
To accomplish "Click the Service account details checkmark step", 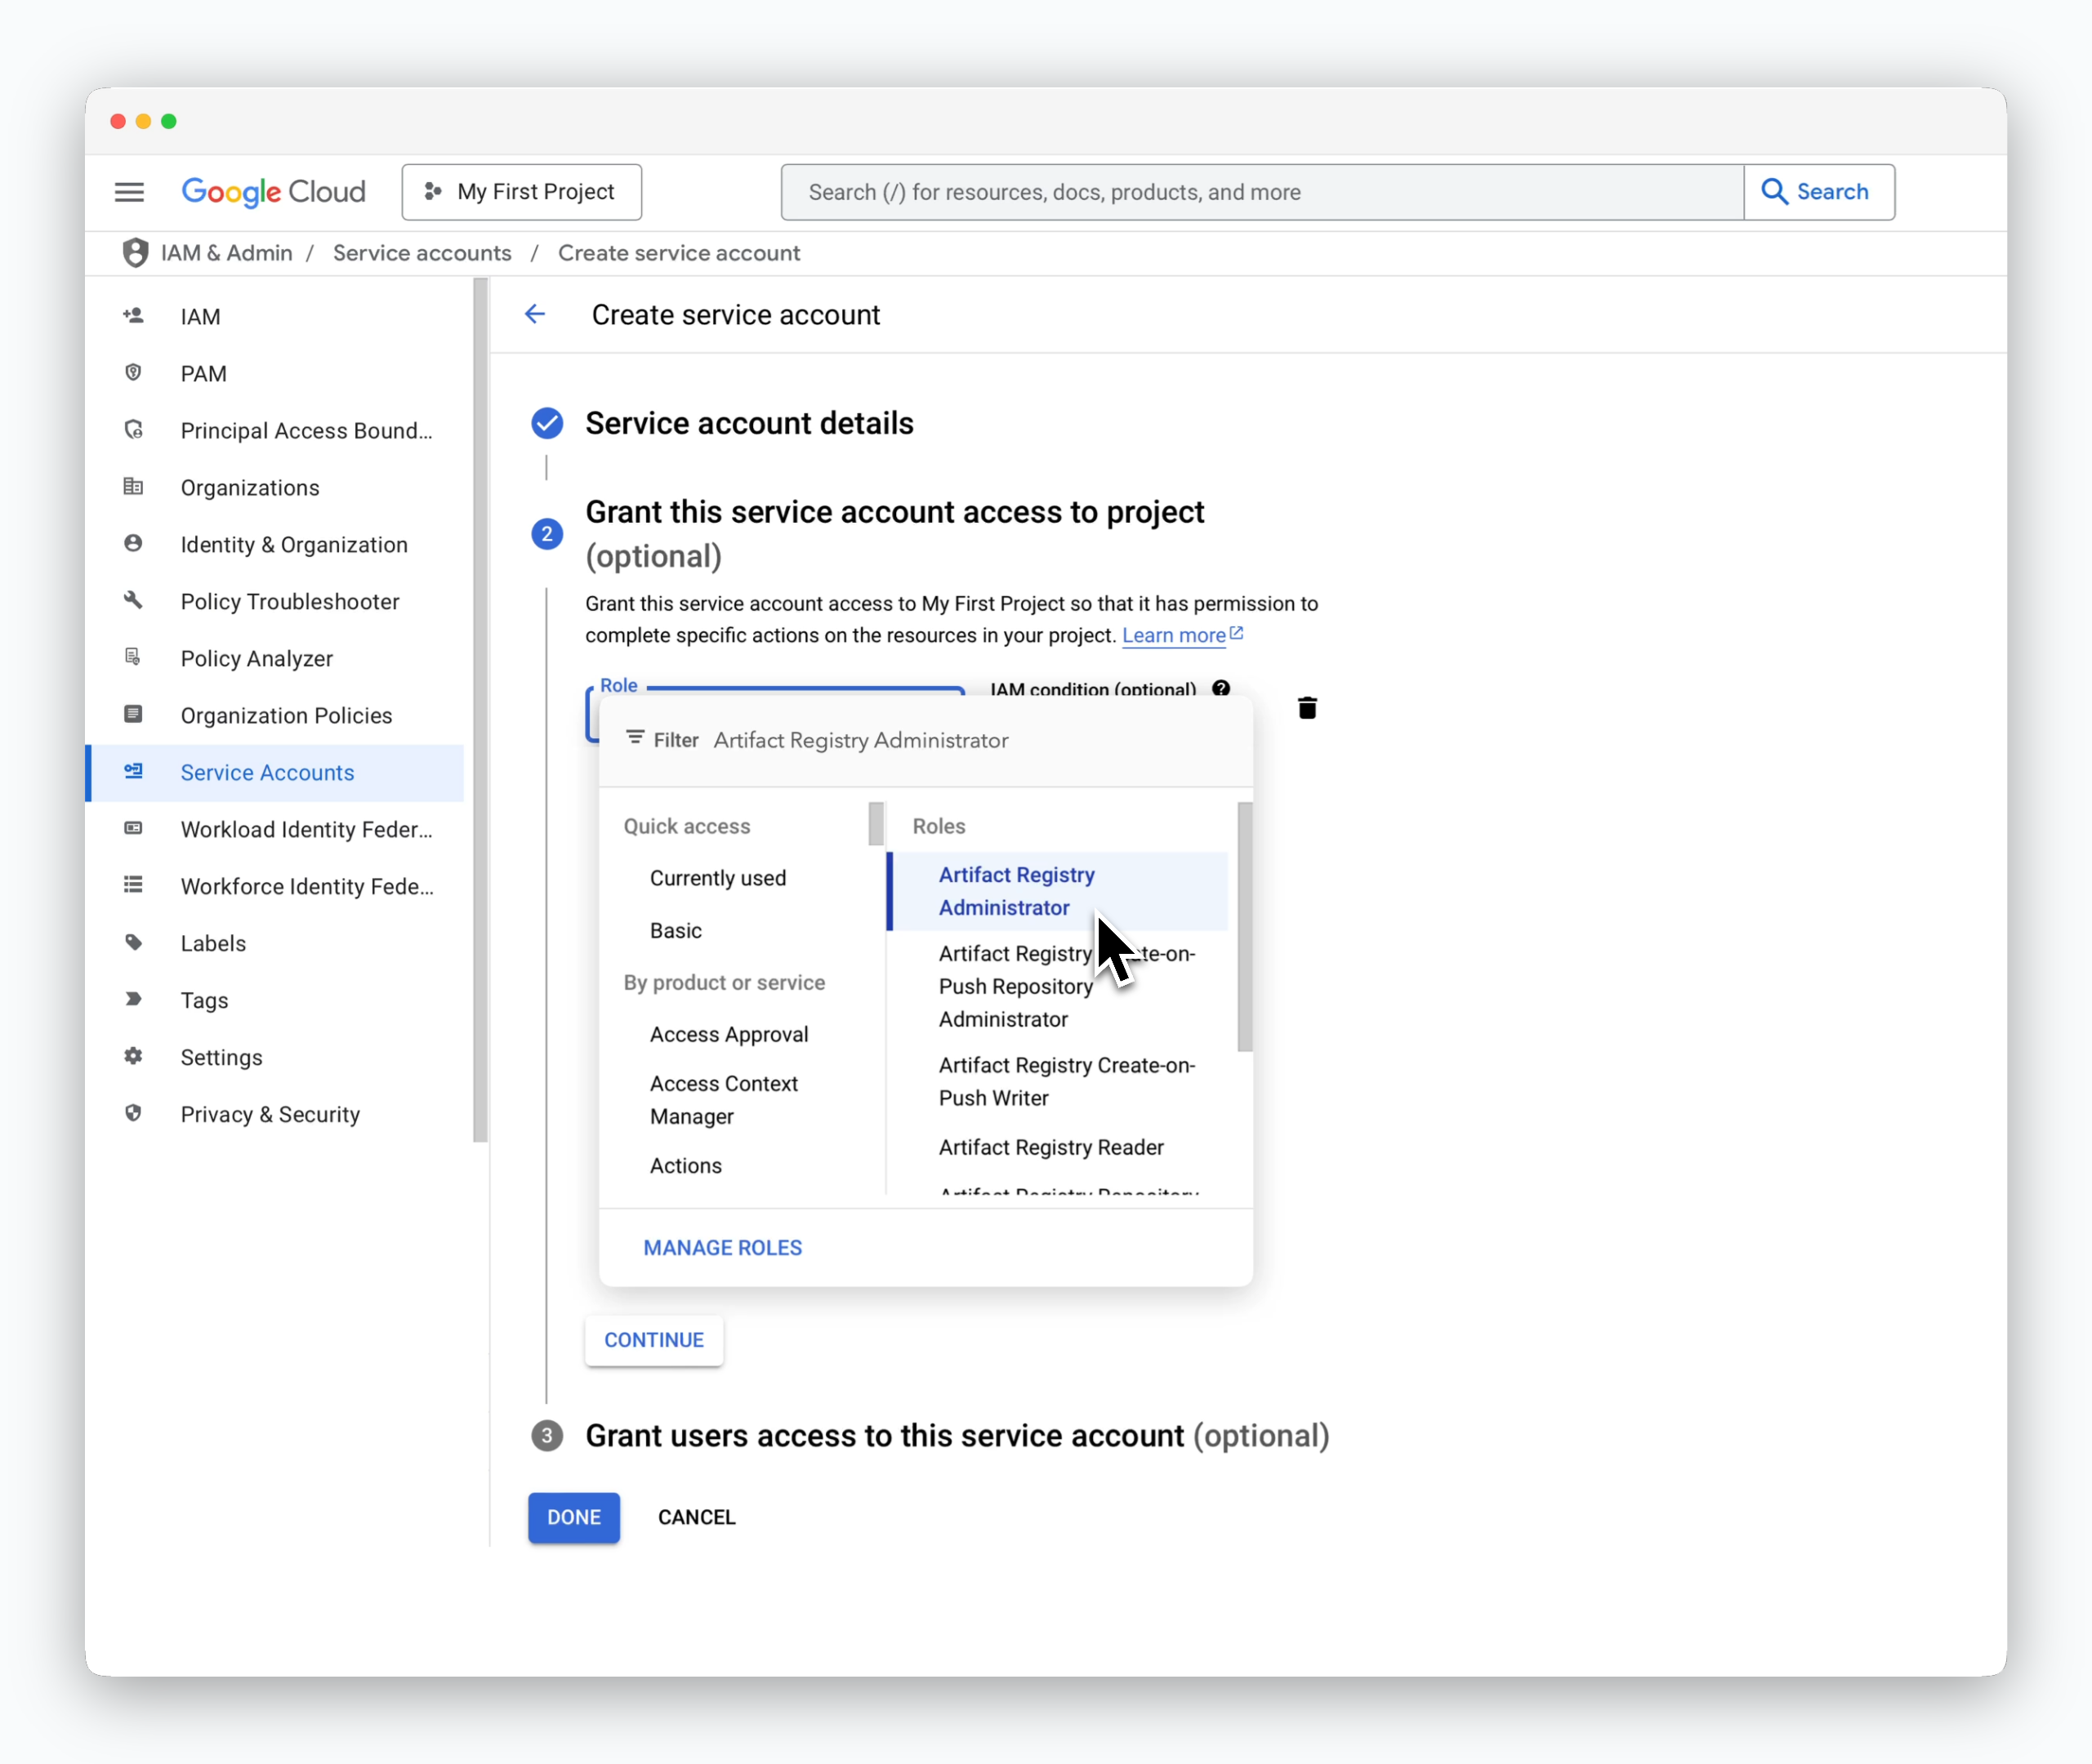I will tap(547, 424).
